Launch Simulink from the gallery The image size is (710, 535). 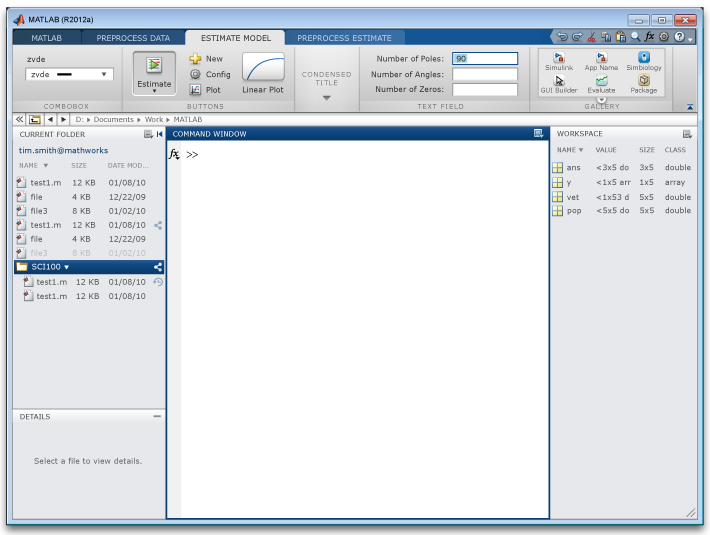(559, 62)
